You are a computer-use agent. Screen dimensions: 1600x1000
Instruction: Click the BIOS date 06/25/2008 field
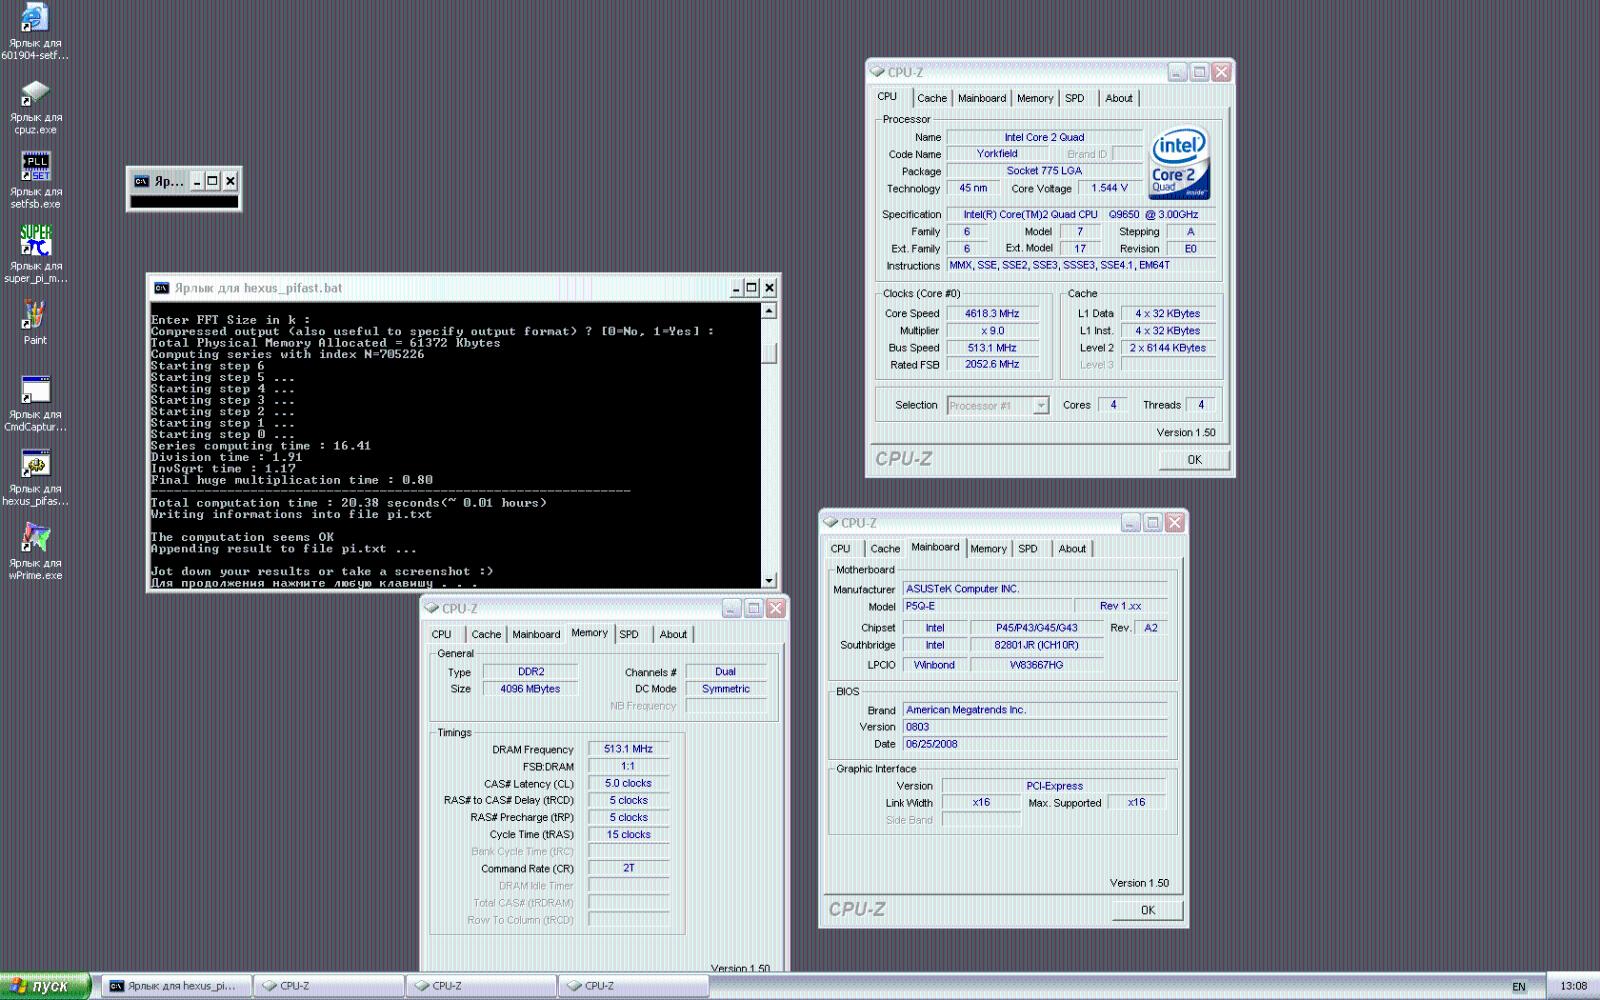click(1035, 744)
